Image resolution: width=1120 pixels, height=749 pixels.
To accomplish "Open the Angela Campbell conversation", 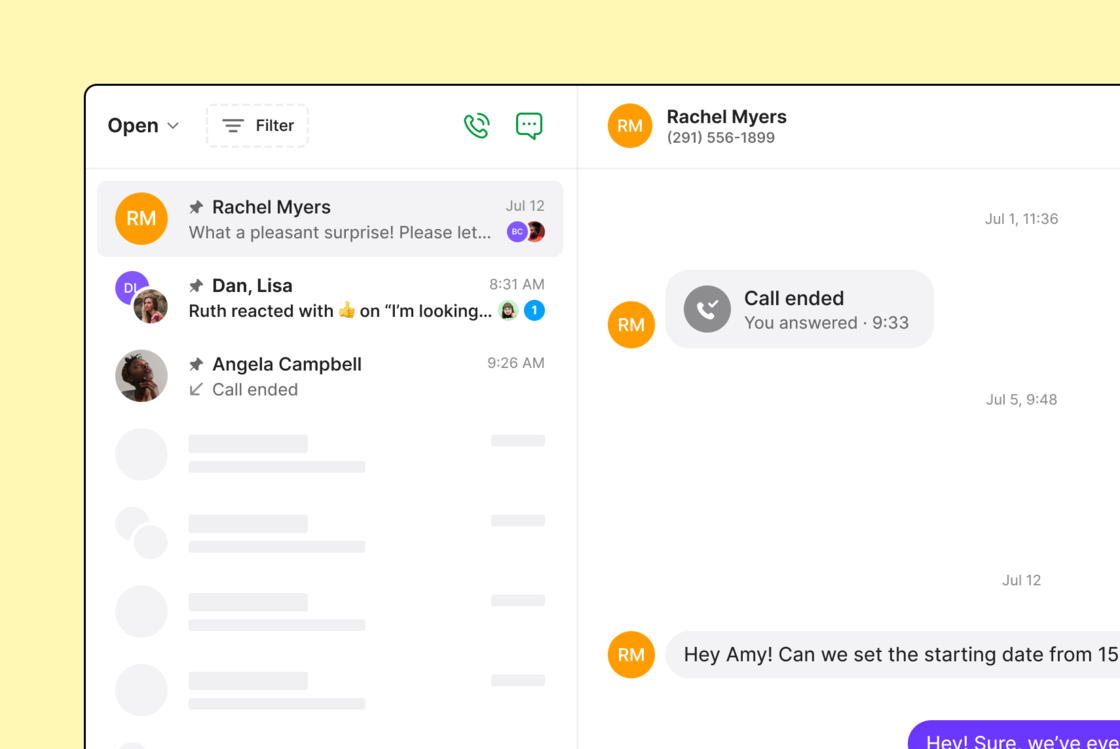I will (330, 376).
